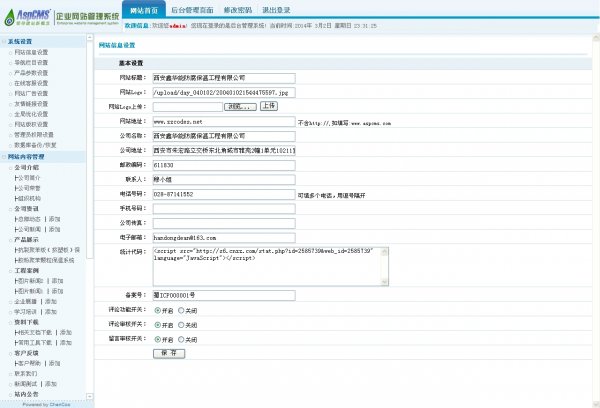Viewport: 600px width, 408px height.
Task: Click 添加 next to 新闻测试
Action: click(x=51, y=384)
